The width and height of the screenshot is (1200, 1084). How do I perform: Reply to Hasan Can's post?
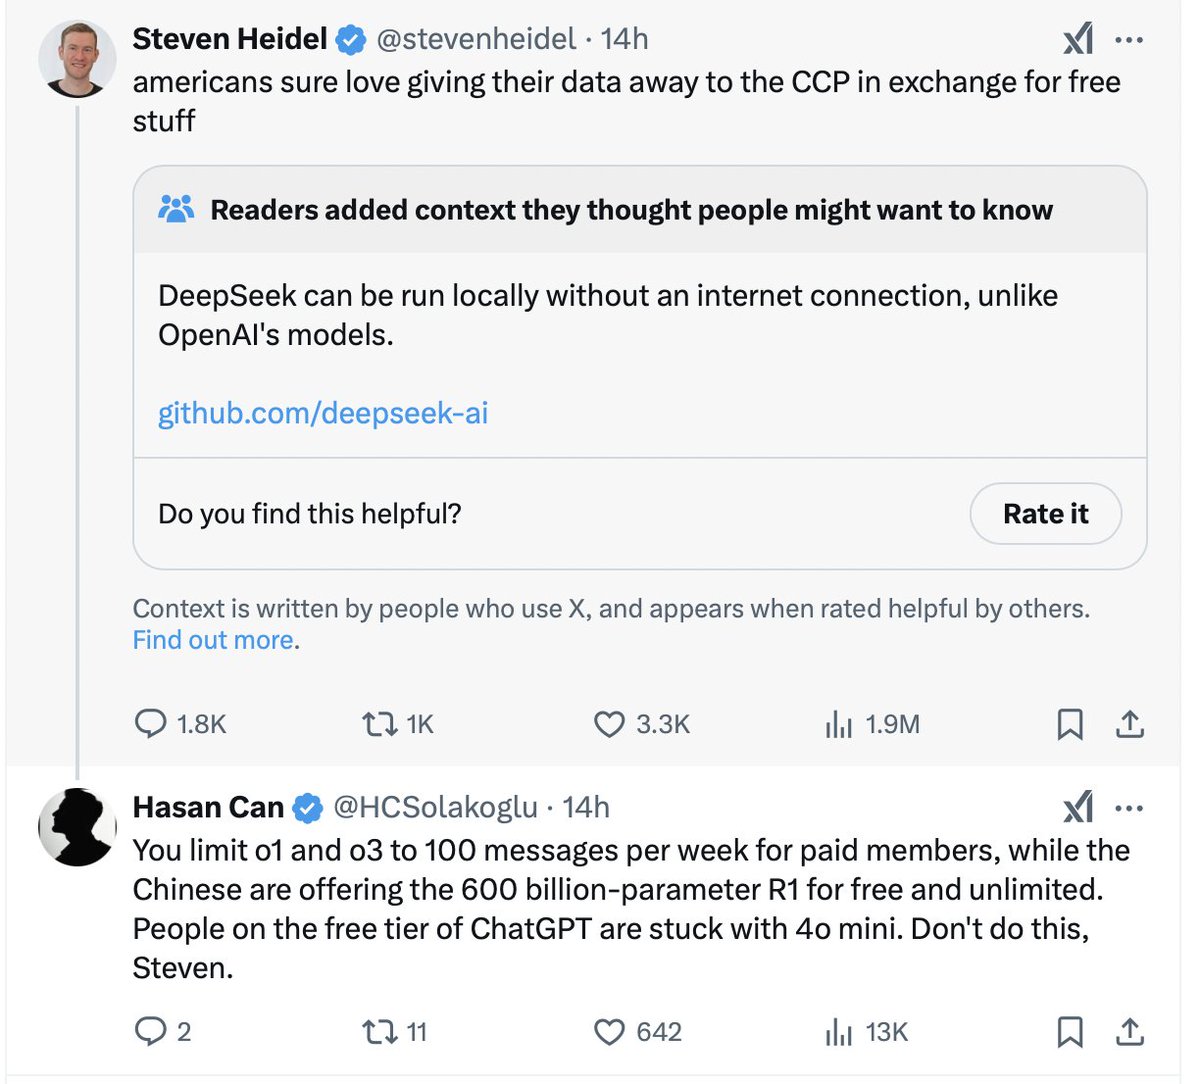150,1032
